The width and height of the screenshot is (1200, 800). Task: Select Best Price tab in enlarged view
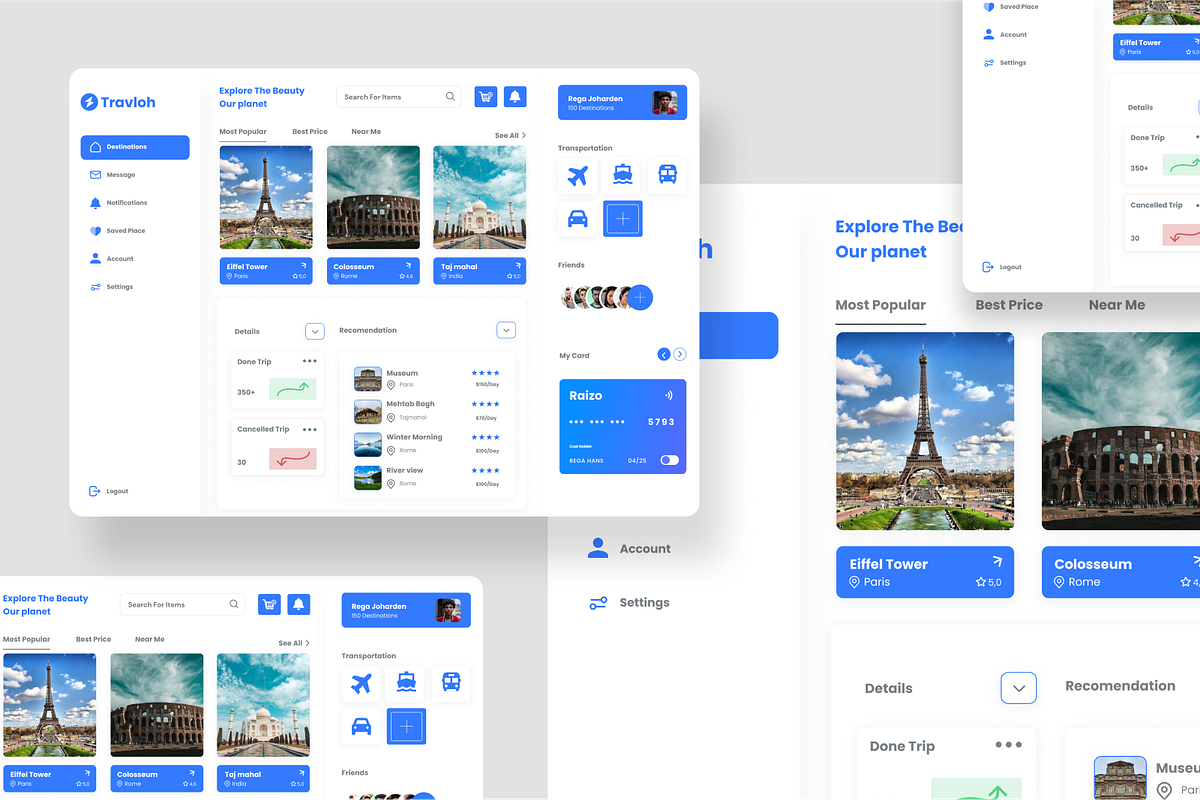point(1009,305)
